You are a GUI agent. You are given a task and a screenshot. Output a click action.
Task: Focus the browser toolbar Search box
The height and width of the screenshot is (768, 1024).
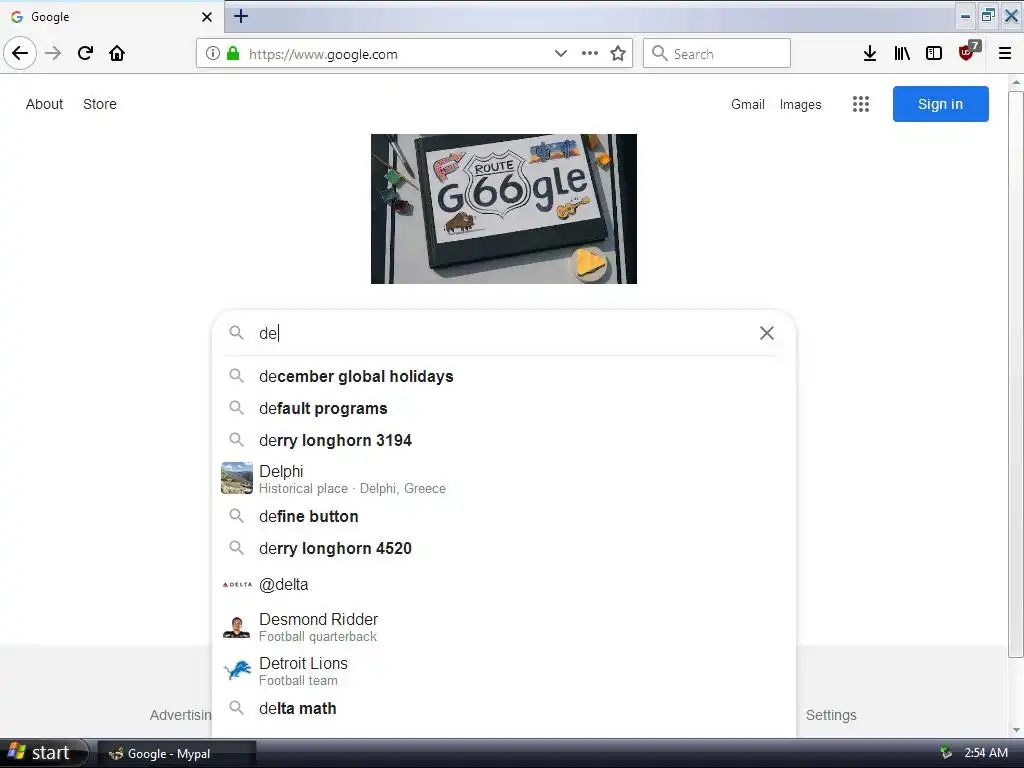717,54
